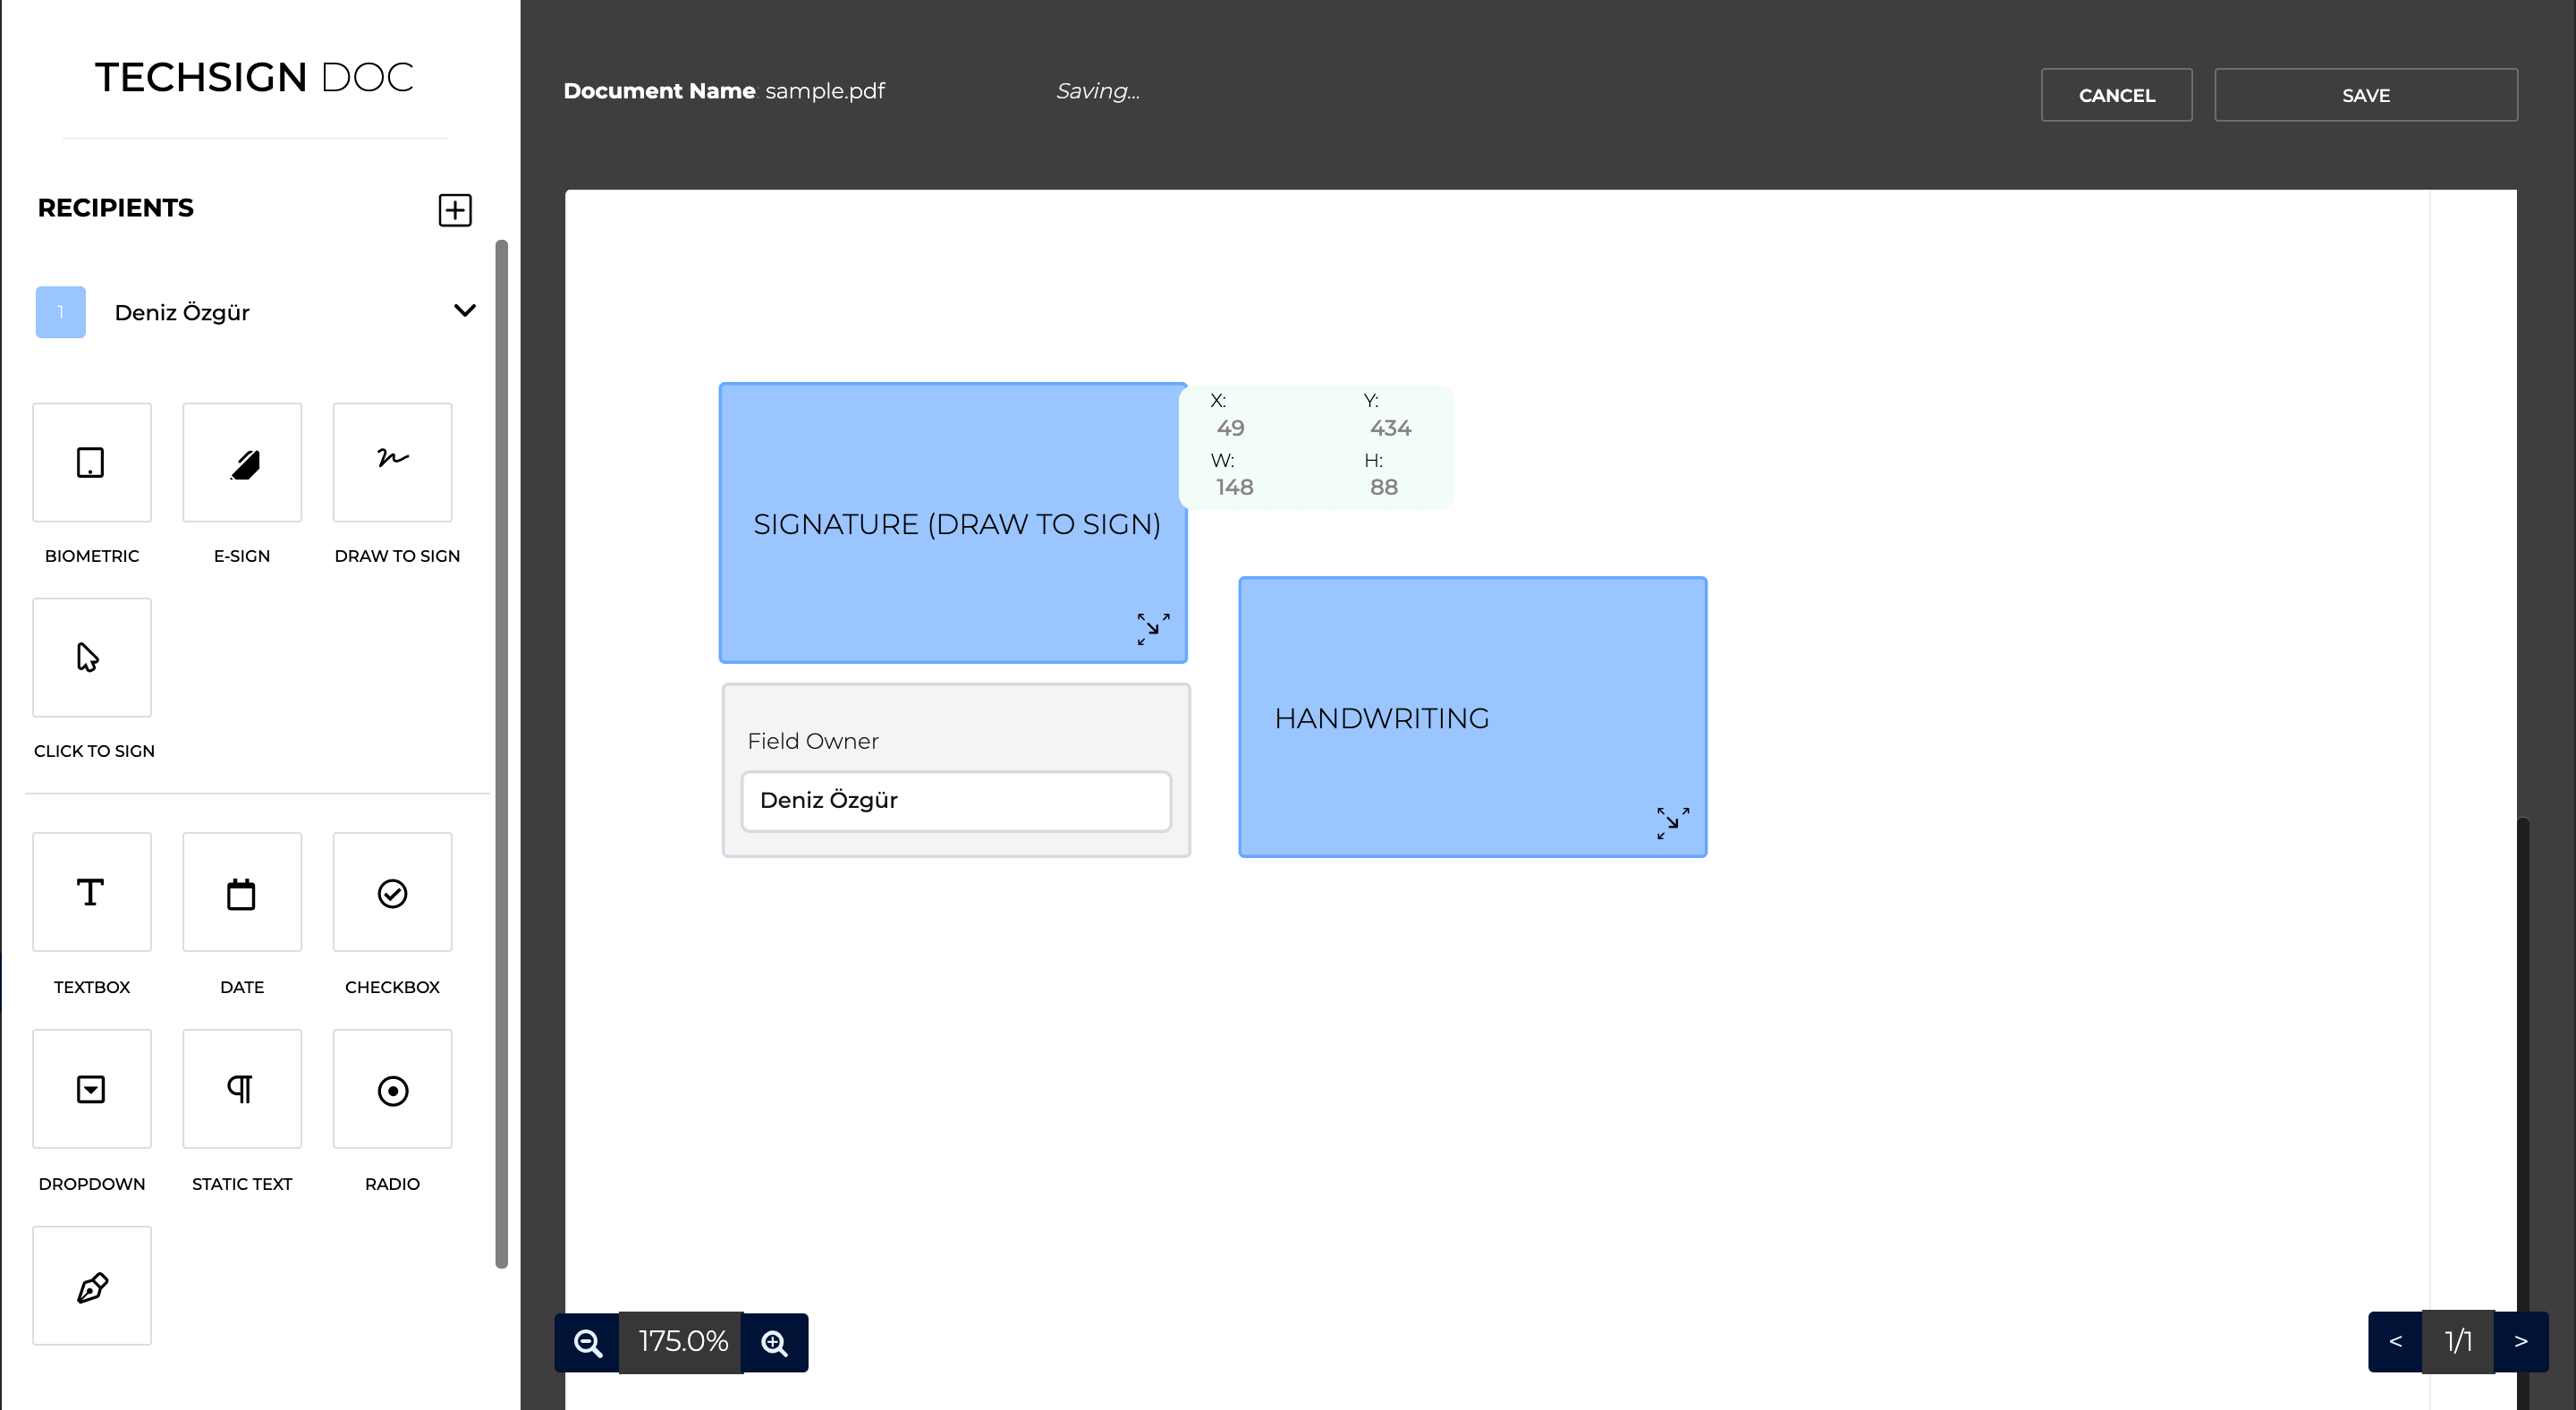The image size is (2576, 1410).
Task: Click the zoom out magnifier icon
Action: click(x=588, y=1343)
